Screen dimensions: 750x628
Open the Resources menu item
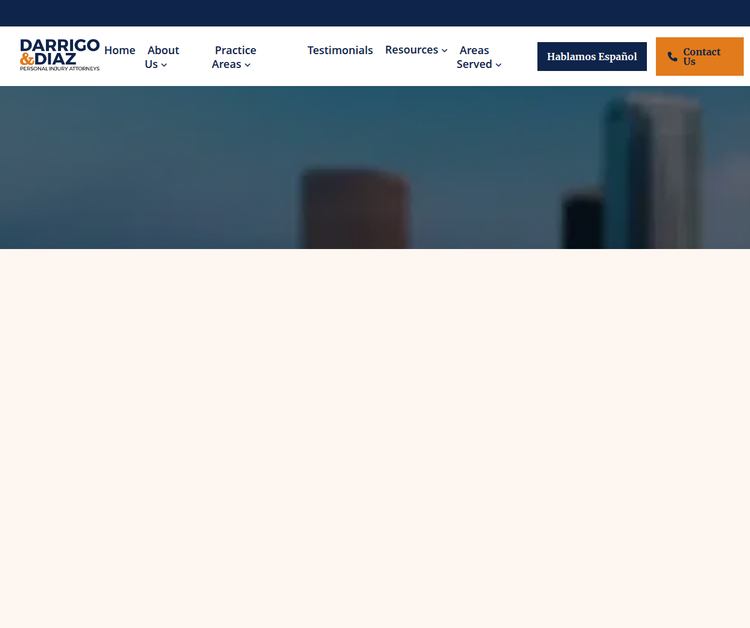click(411, 50)
